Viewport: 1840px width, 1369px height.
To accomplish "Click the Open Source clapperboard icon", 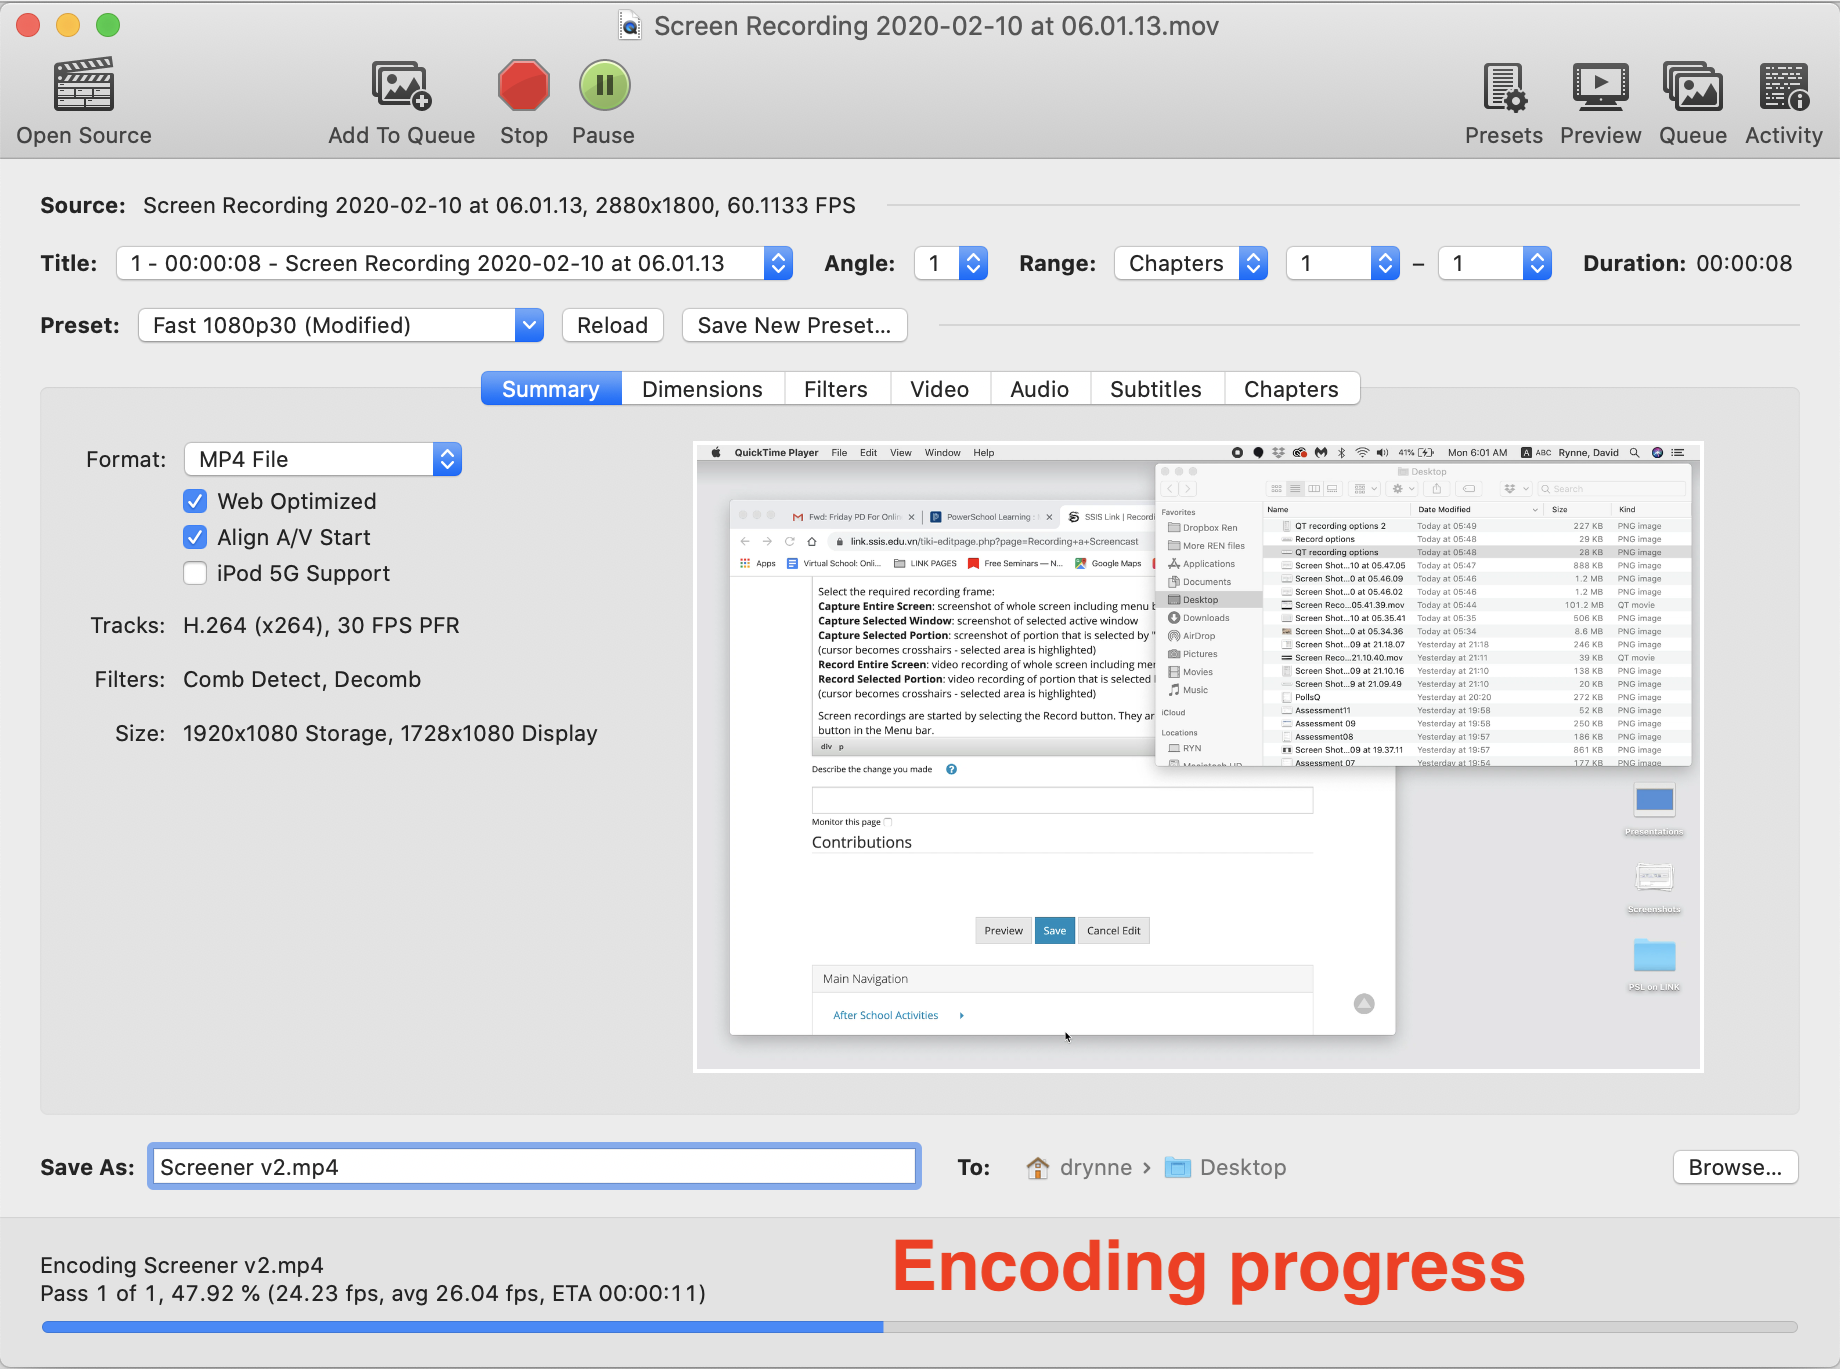I will click(84, 85).
